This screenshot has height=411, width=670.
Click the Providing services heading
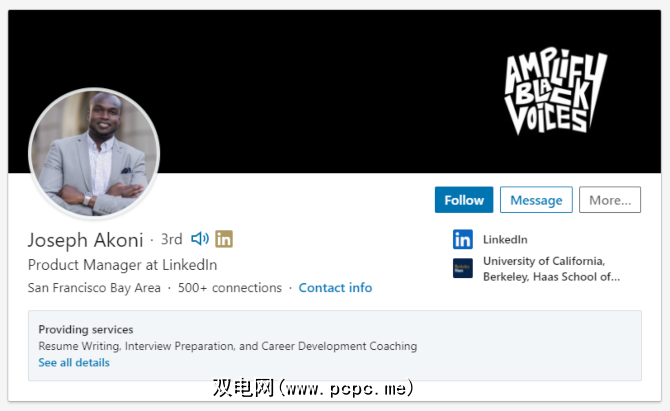pos(86,329)
